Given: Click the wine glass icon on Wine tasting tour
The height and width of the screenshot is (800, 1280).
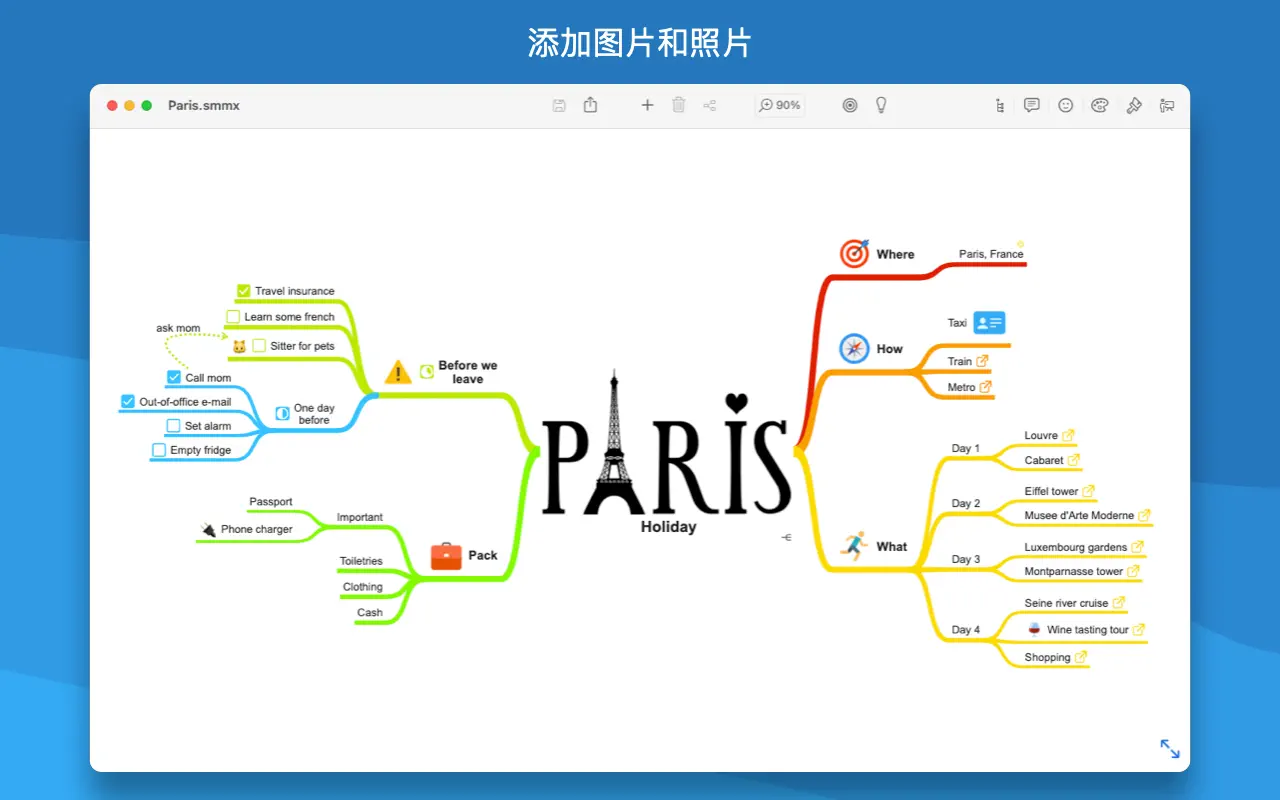Looking at the screenshot, I should [1033, 629].
